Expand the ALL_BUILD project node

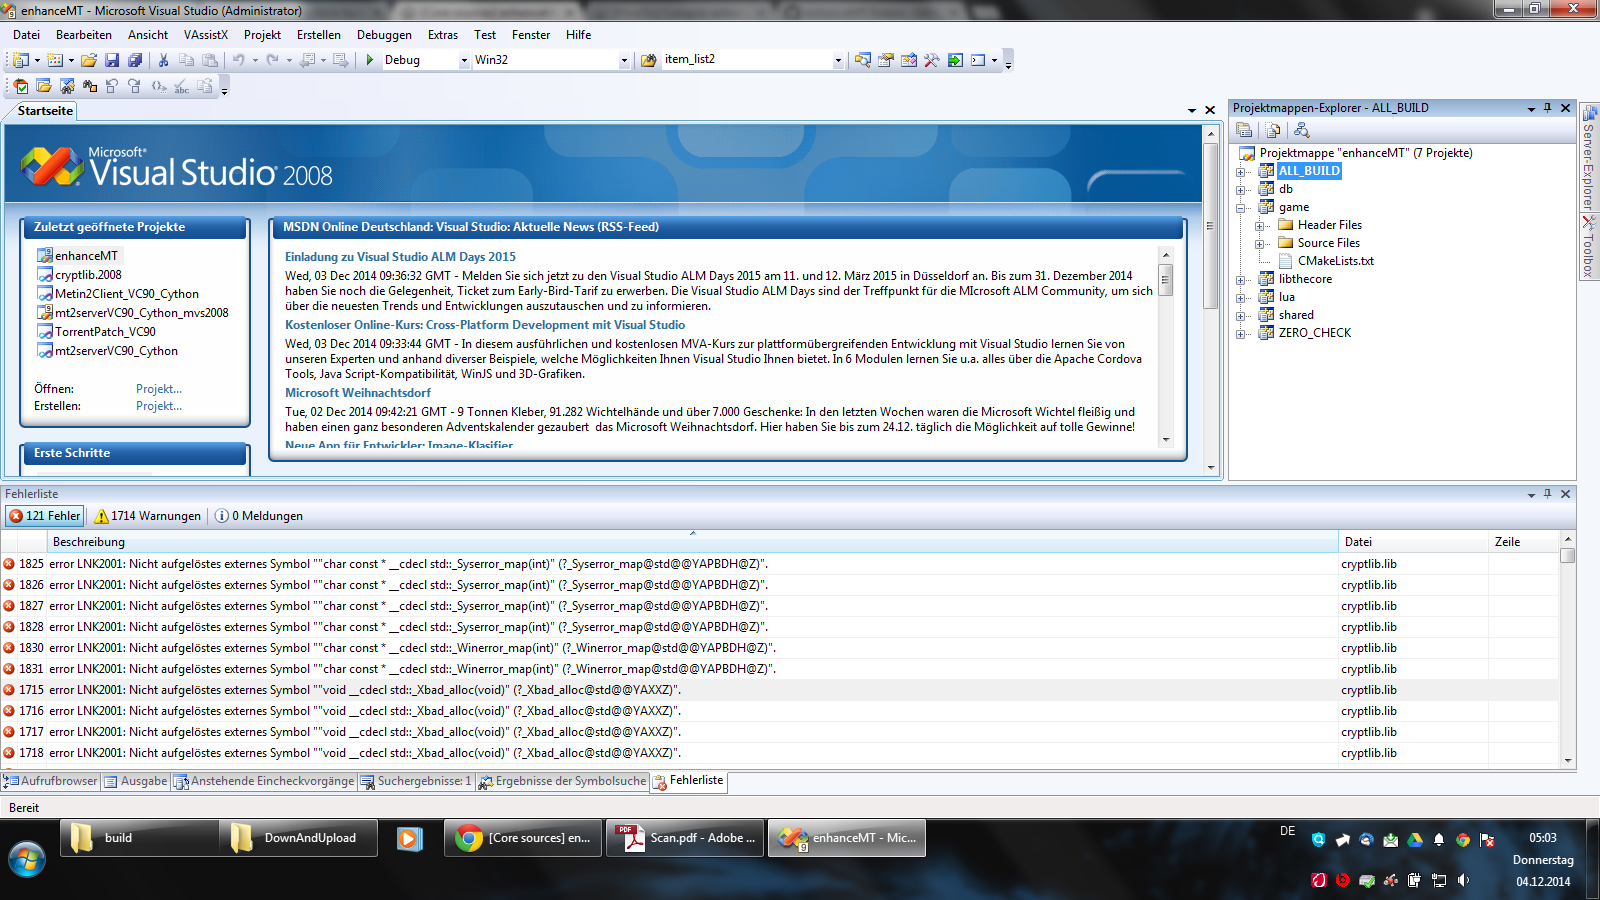(1241, 172)
